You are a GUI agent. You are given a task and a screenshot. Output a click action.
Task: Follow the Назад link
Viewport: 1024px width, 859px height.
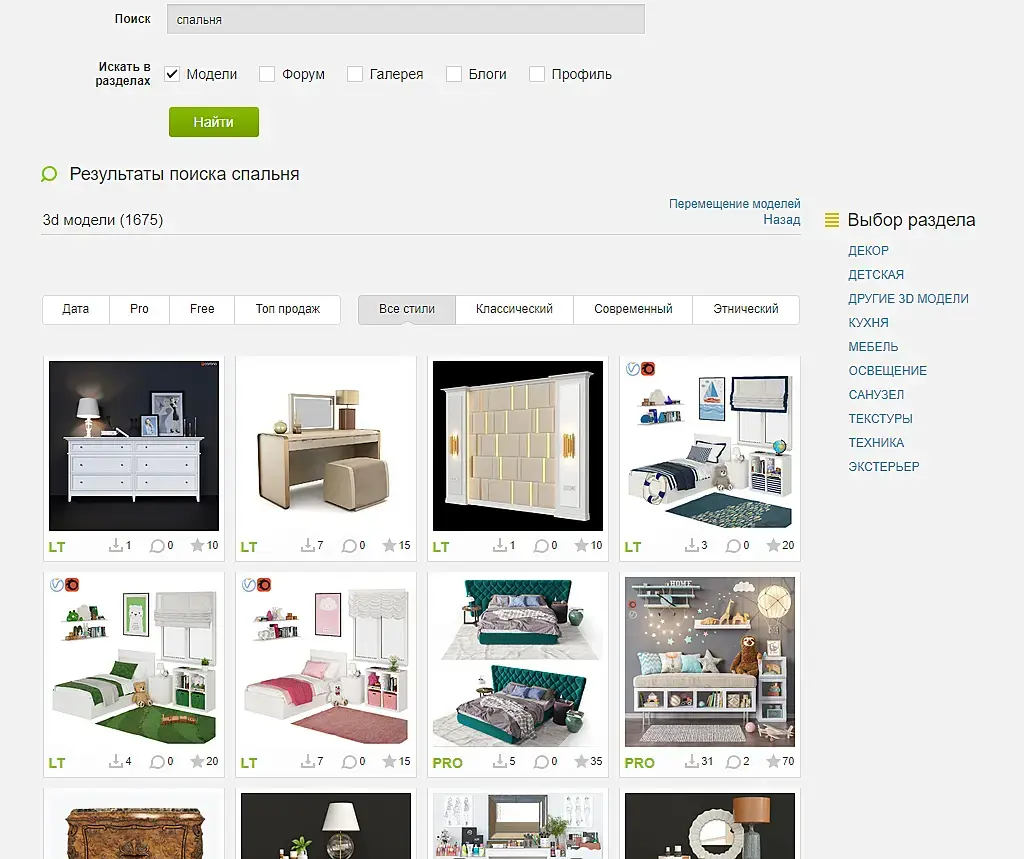coord(782,220)
